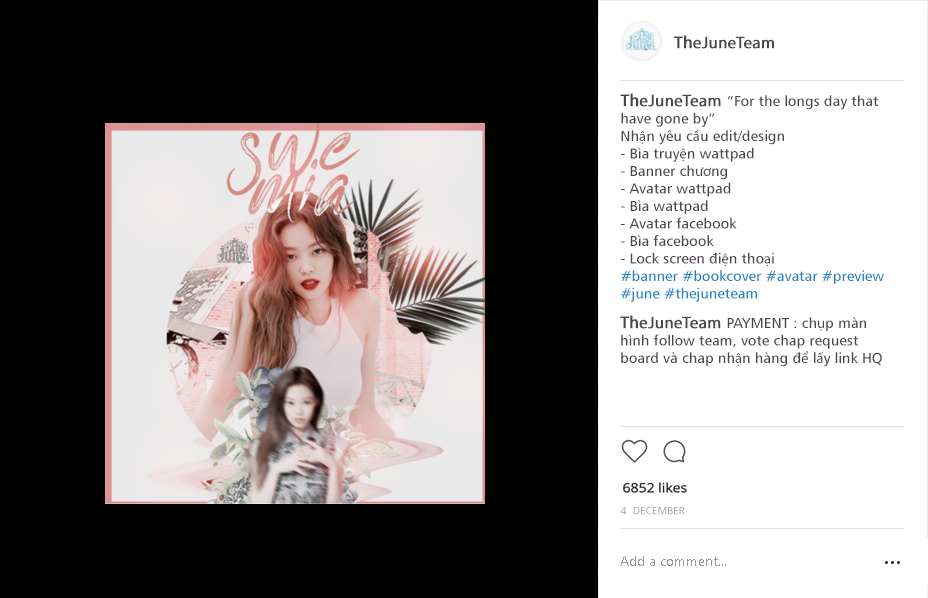The width and height of the screenshot is (928, 598).
Task: Open the #june hashtag
Action: pyautogui.click(x=640, y=294)
